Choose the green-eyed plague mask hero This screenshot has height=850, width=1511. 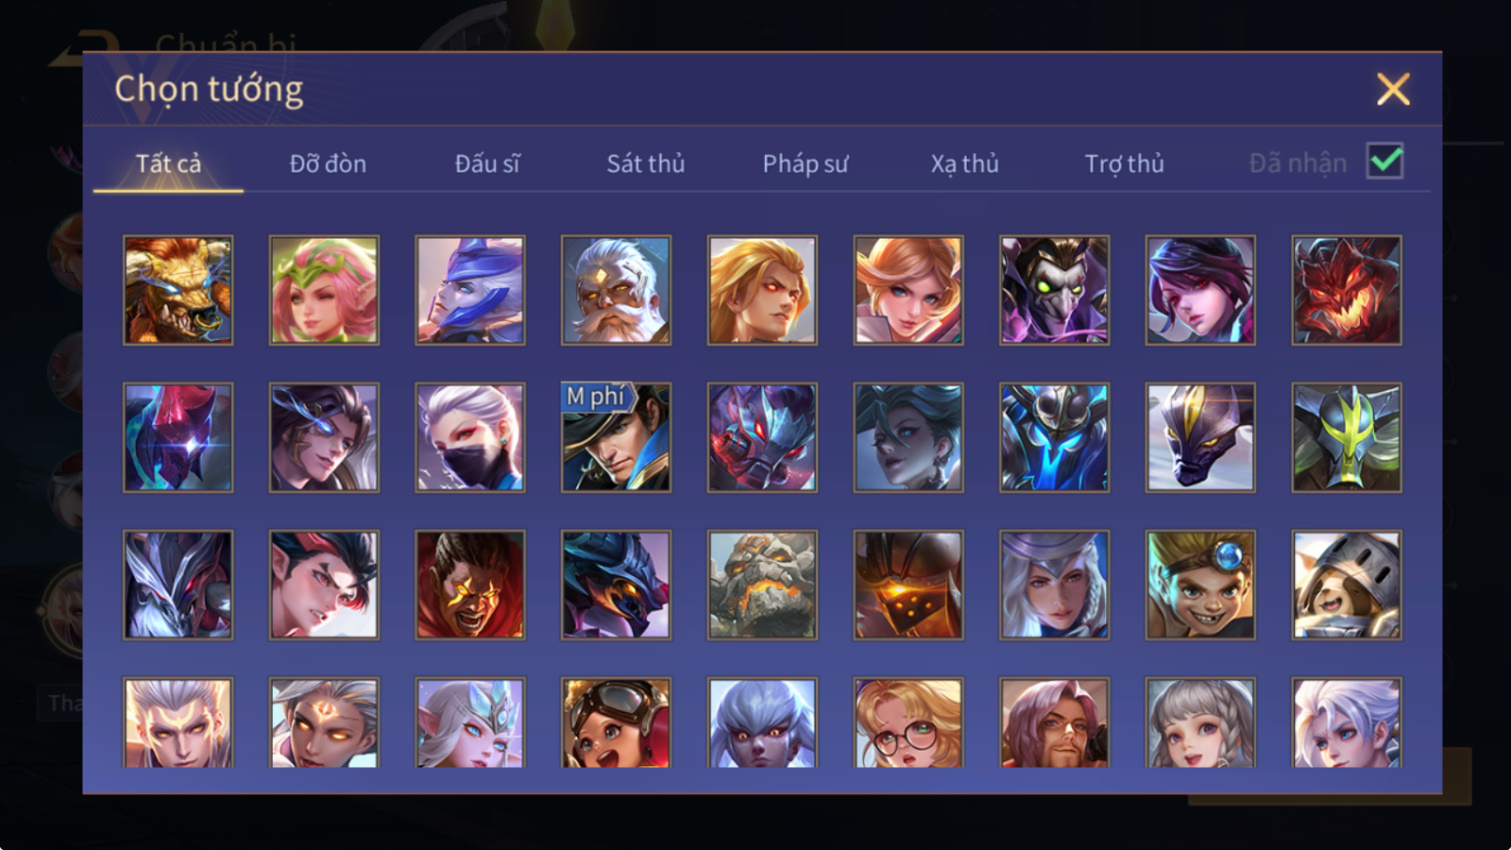[x=1054, y=290]
